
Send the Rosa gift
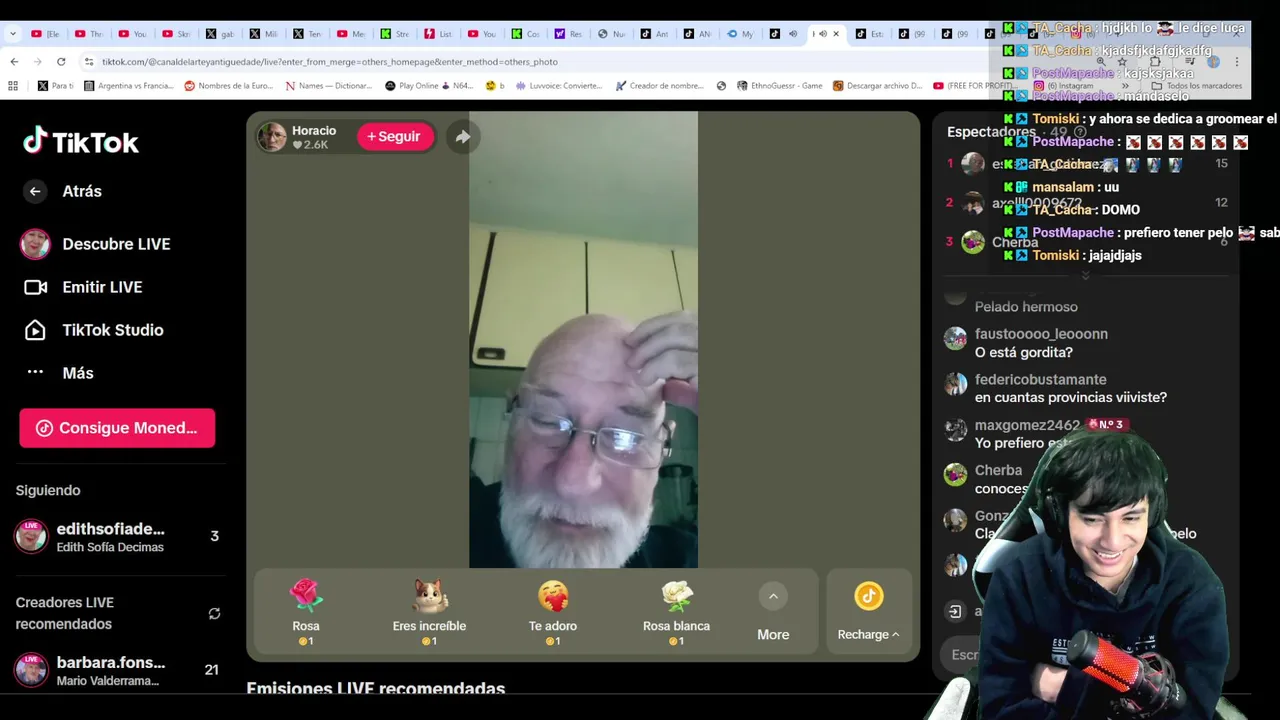coord(306,612)
